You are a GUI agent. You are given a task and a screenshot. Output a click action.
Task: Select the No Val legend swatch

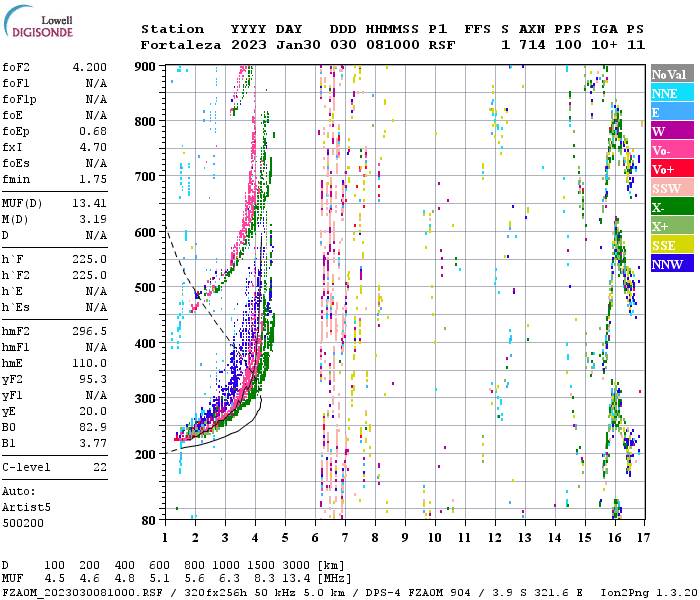(x=672, y=74)
